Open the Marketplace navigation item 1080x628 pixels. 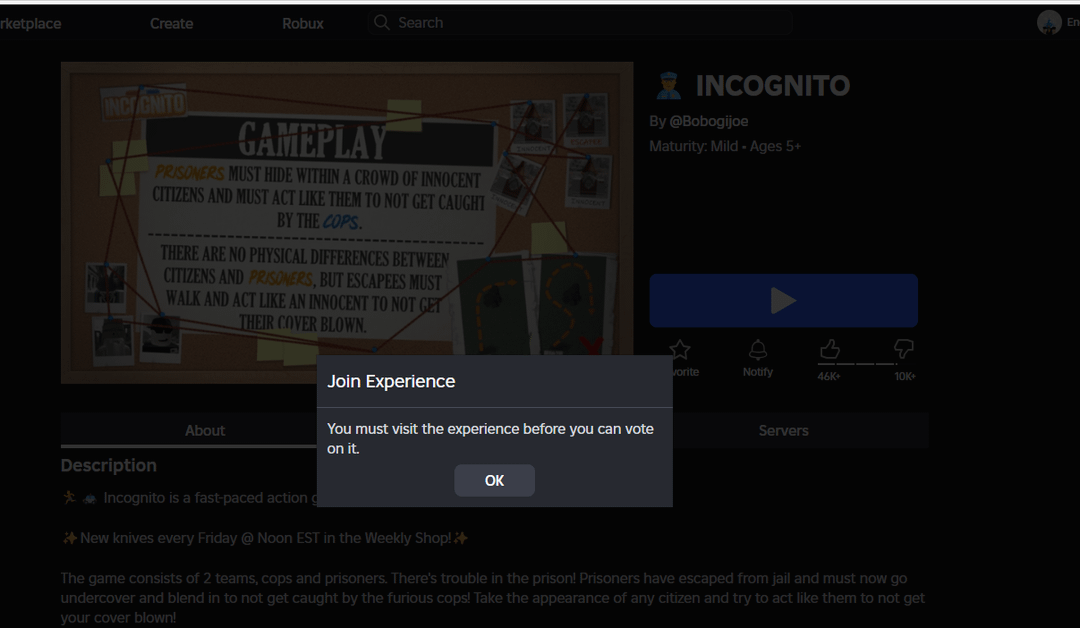[x=28, y=23]
